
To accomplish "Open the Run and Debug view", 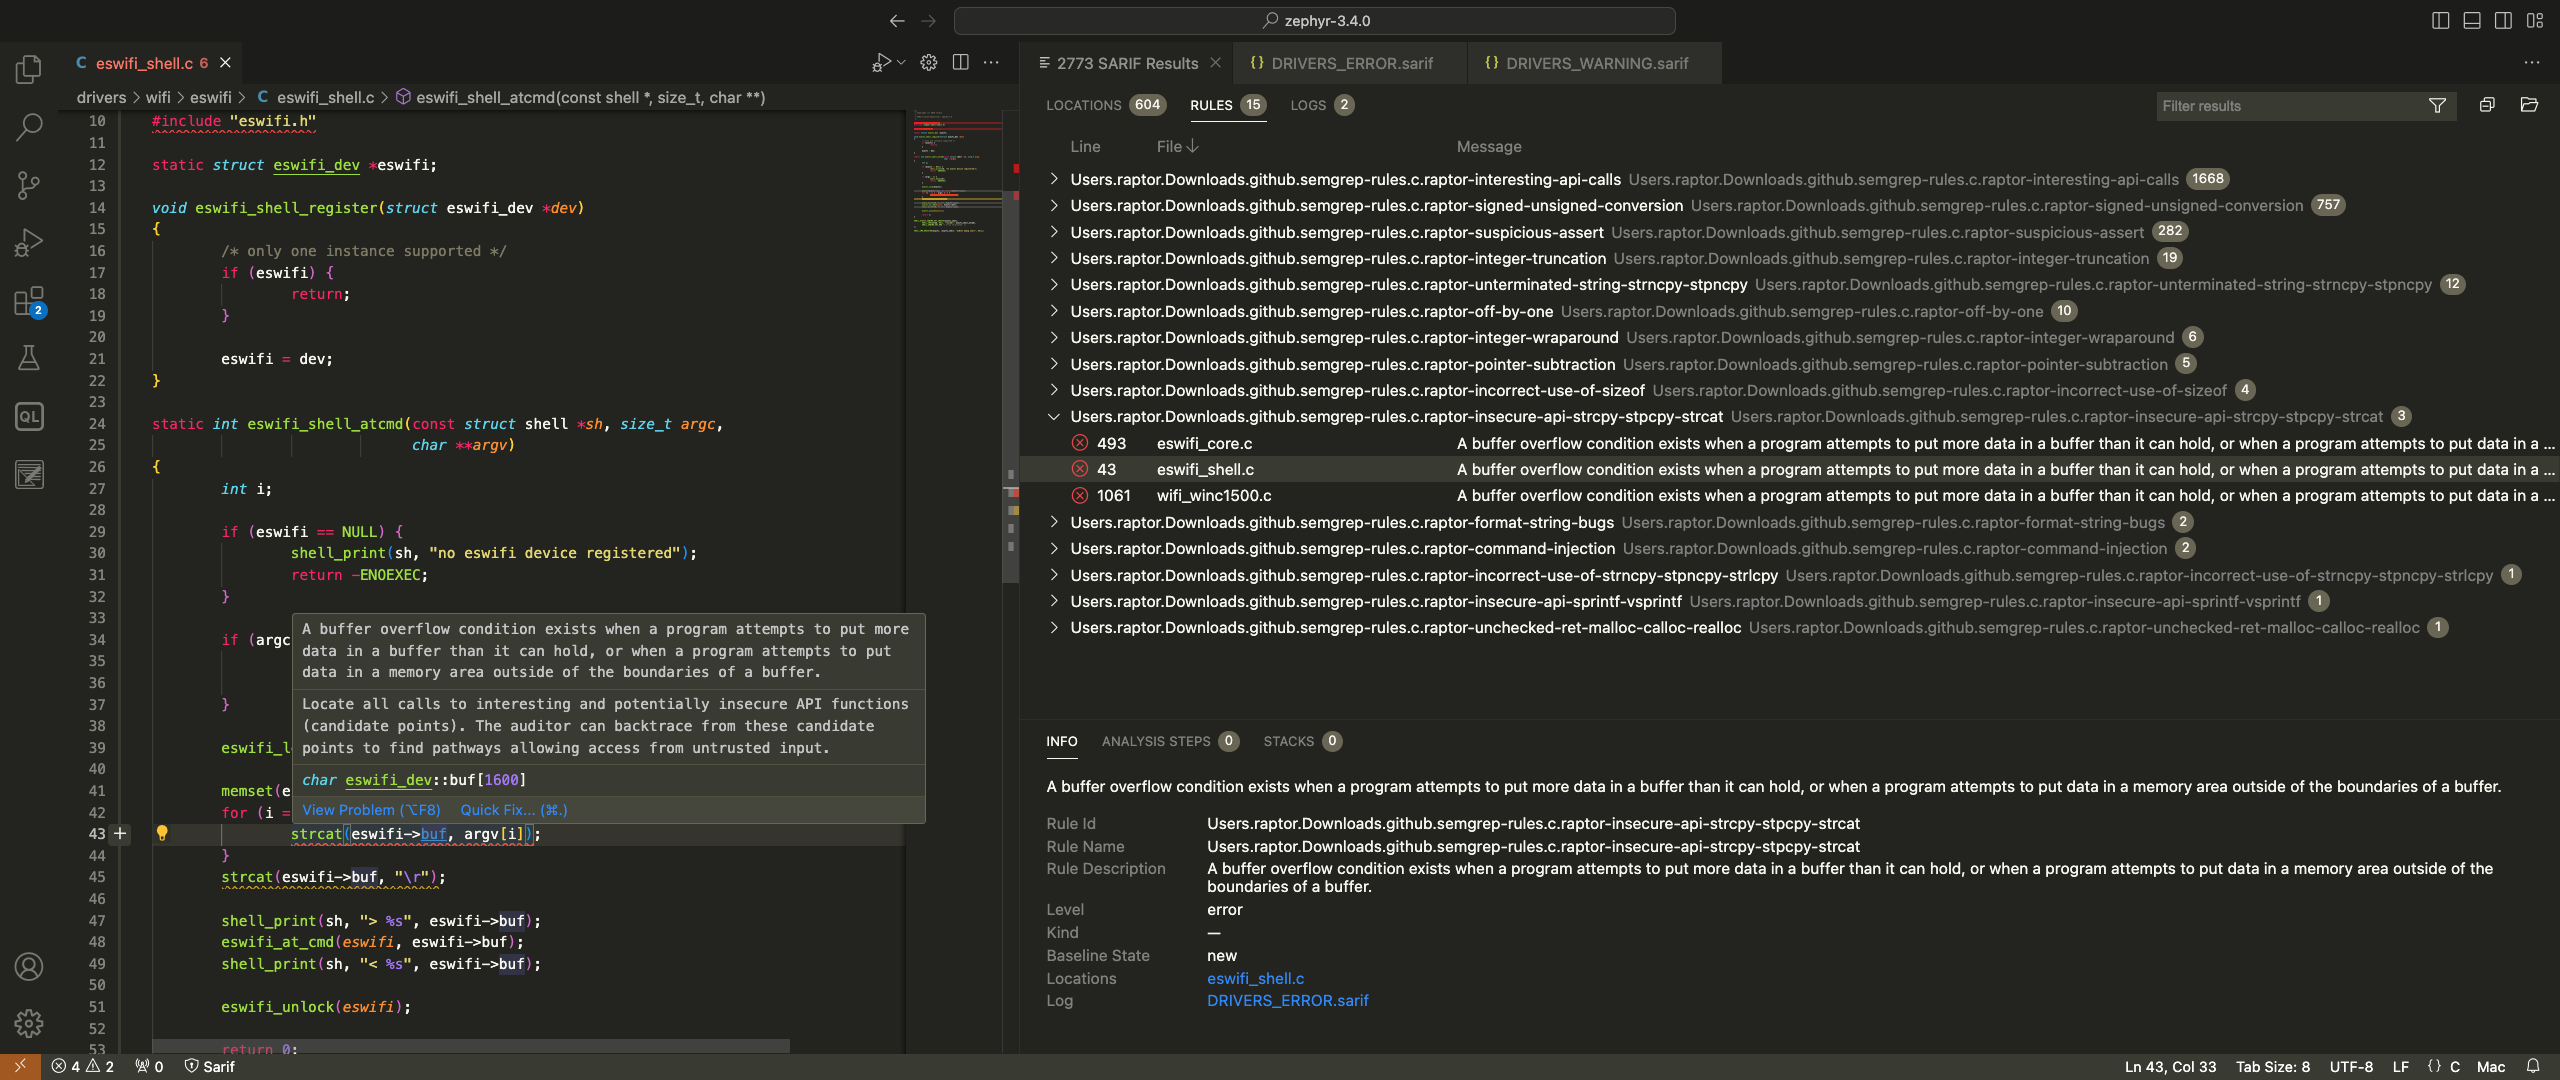I will tap(29, 242).
